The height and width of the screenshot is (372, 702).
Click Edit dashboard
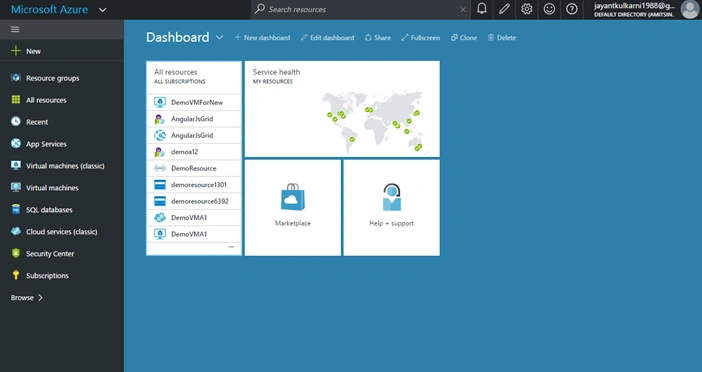(x=327, y=38)
